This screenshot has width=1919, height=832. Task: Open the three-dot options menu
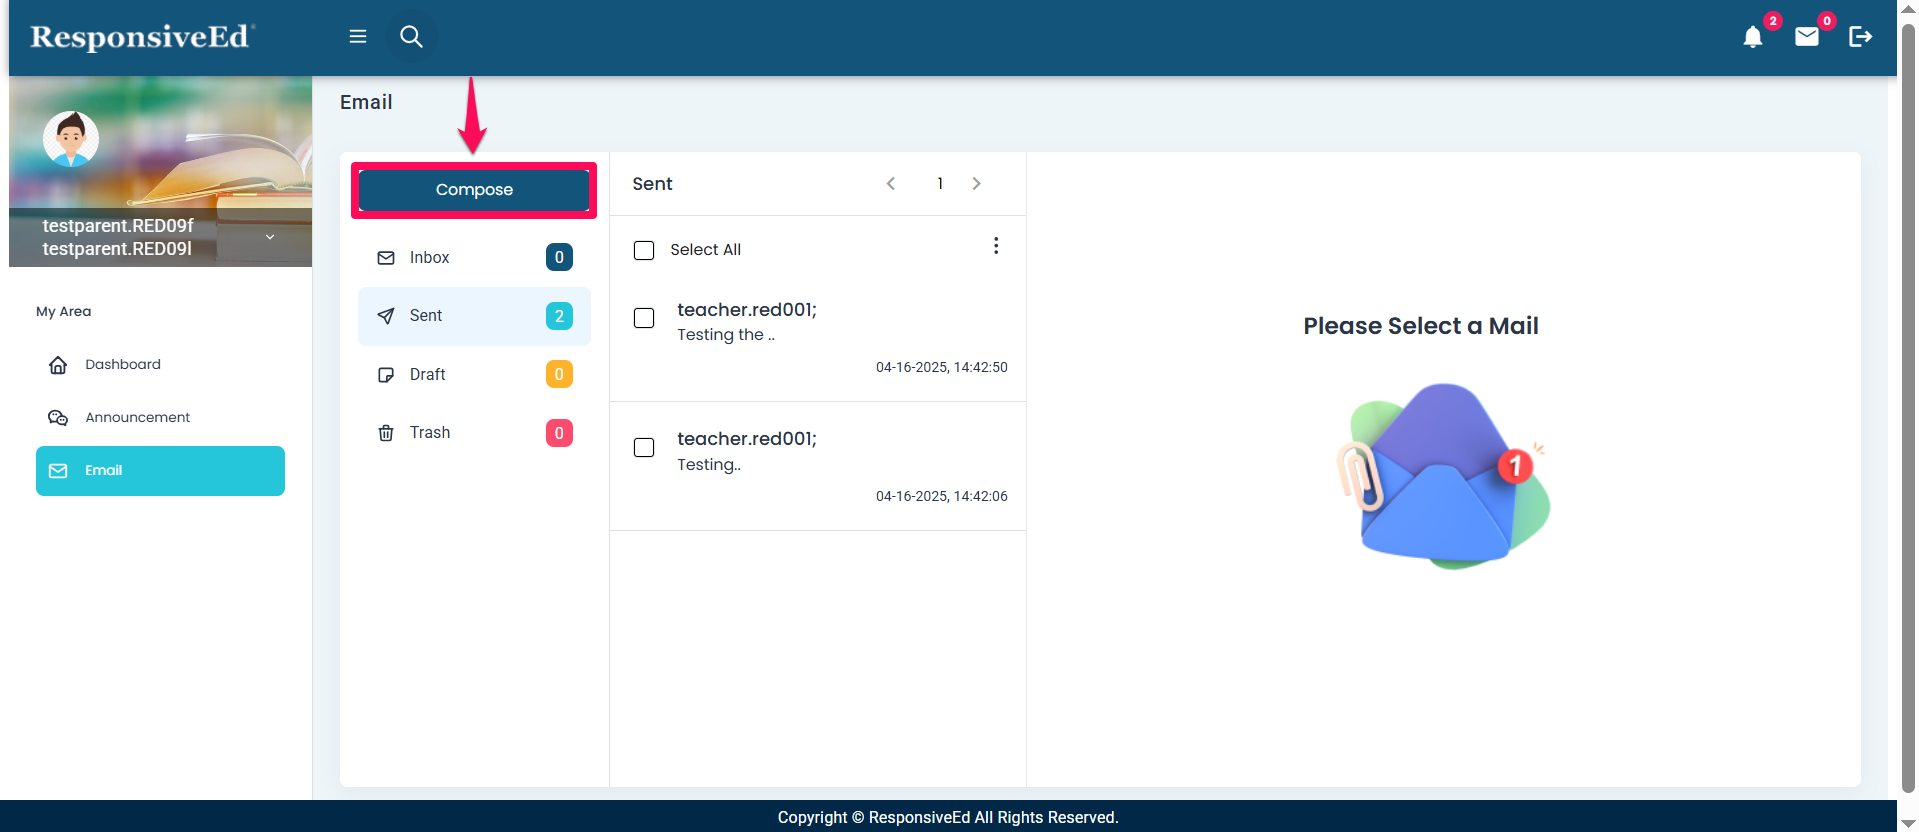coord(995,246)
